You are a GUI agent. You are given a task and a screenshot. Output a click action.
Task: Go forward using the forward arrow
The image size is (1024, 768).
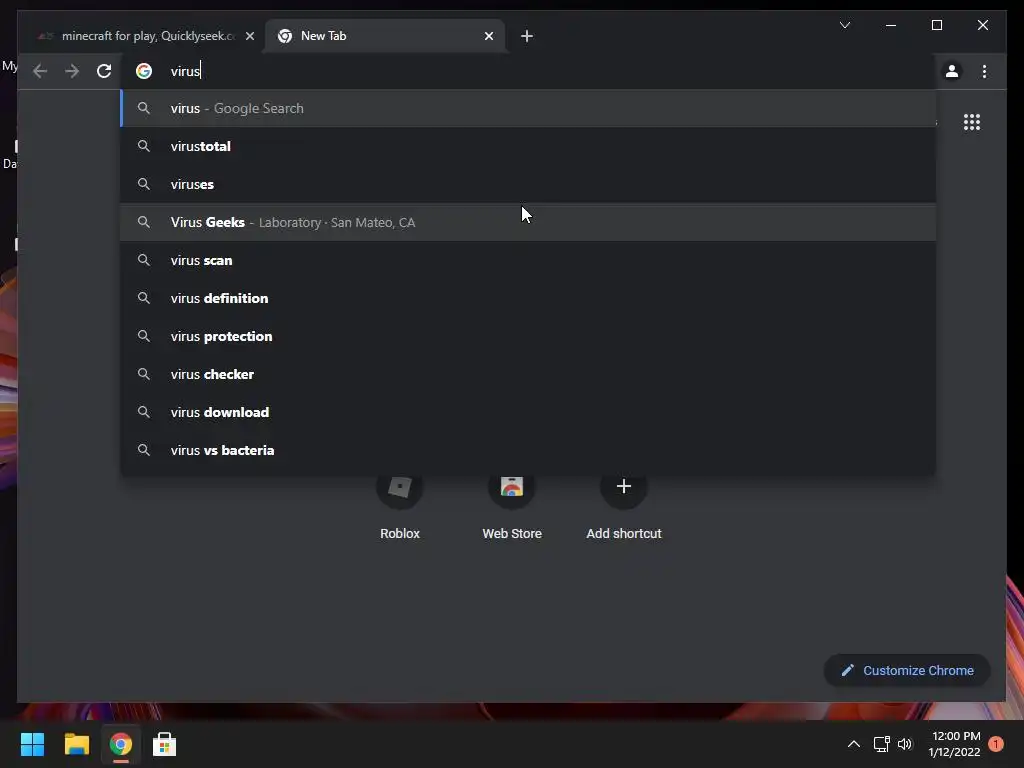72,71
